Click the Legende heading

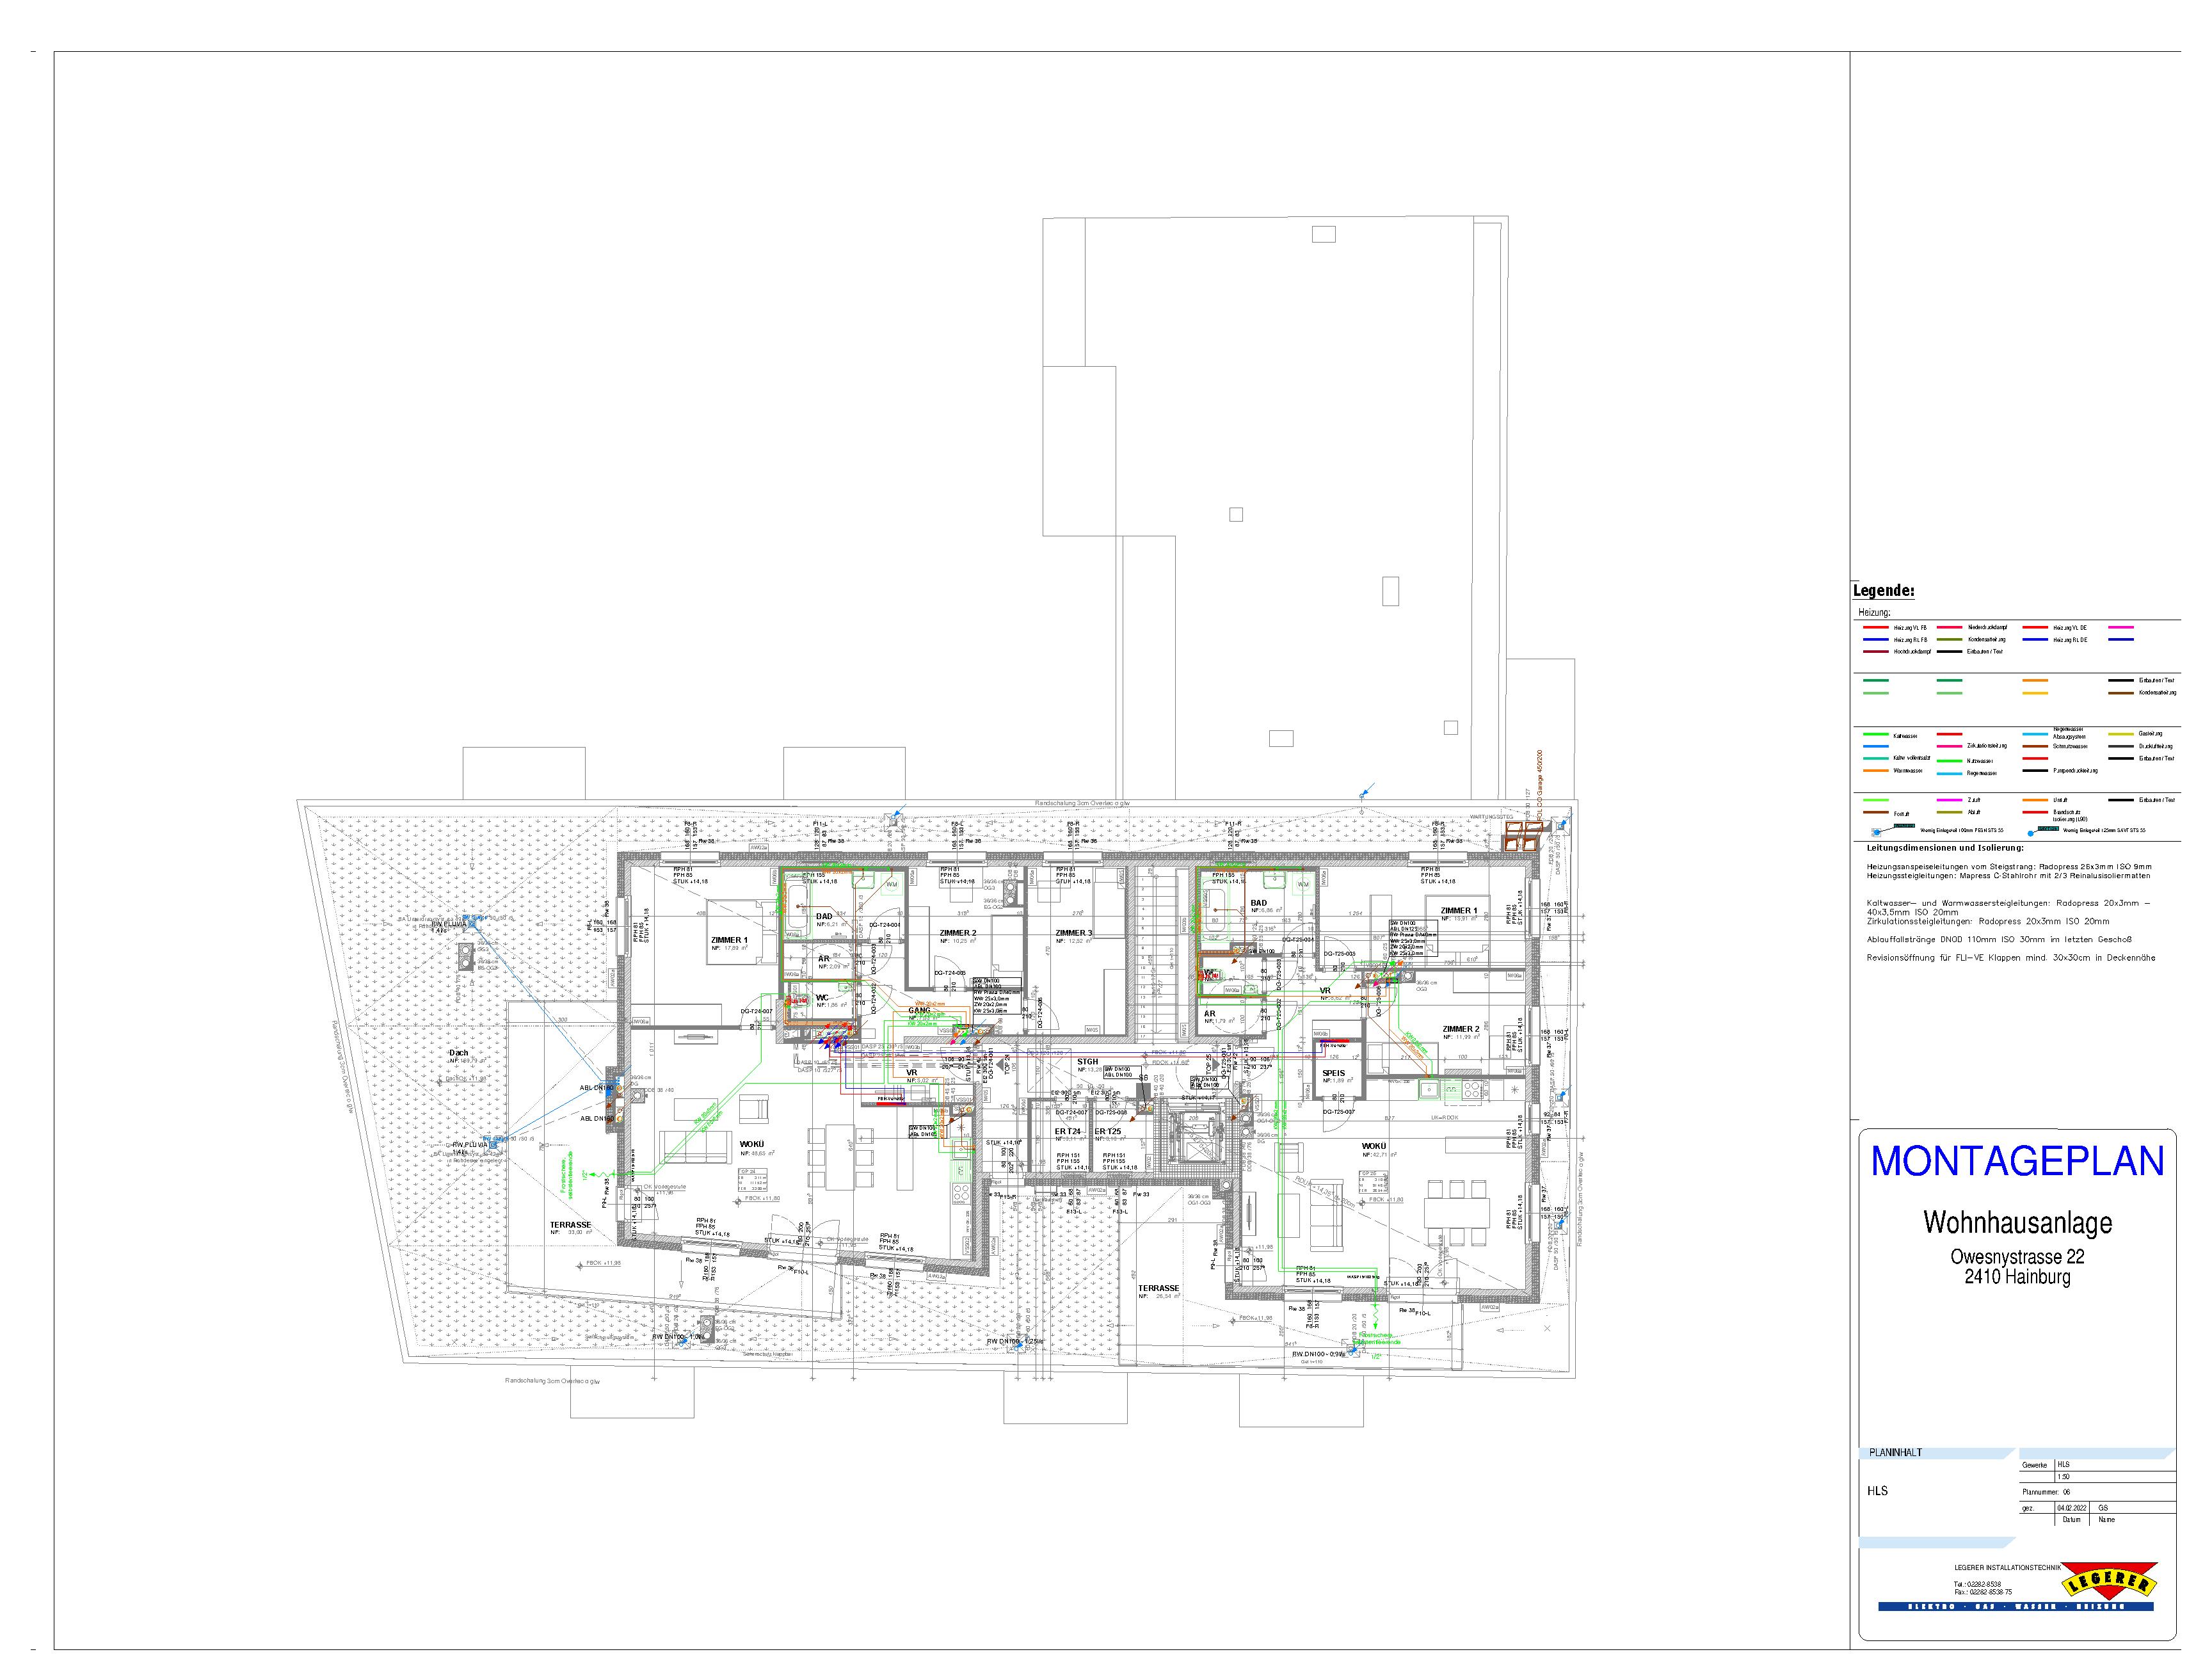tap(1884, 591)
